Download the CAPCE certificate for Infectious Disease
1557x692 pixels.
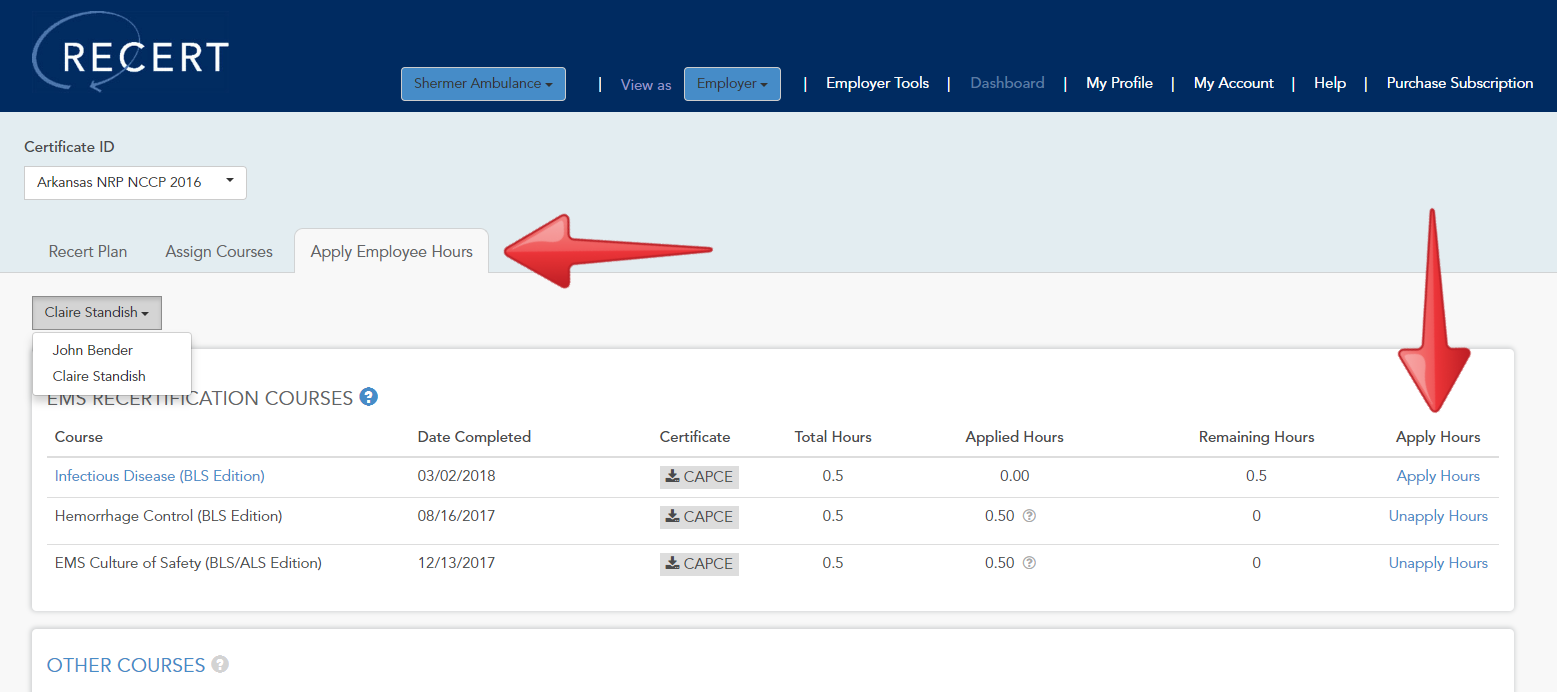coord(698,476)
